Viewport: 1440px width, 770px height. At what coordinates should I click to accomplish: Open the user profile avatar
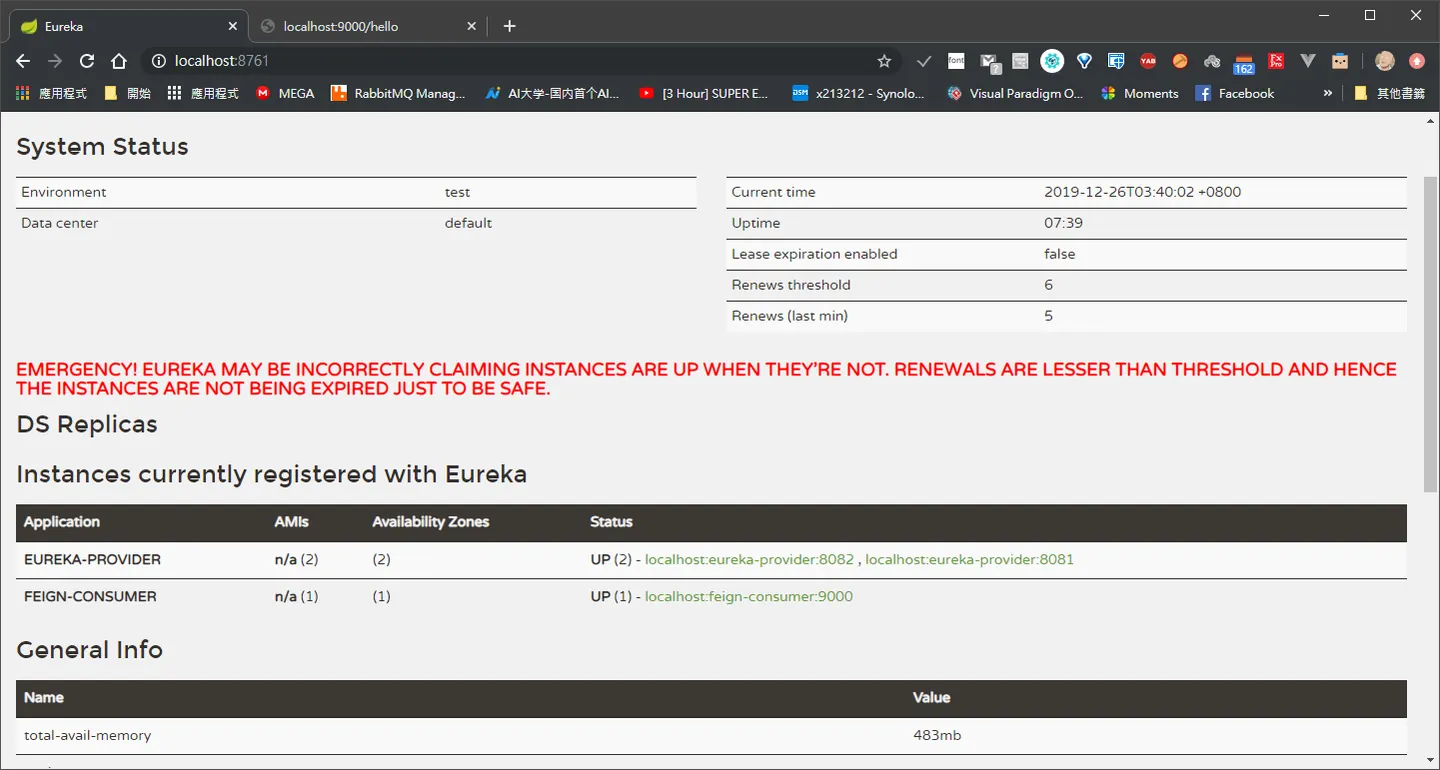(x=1385, y=61)
